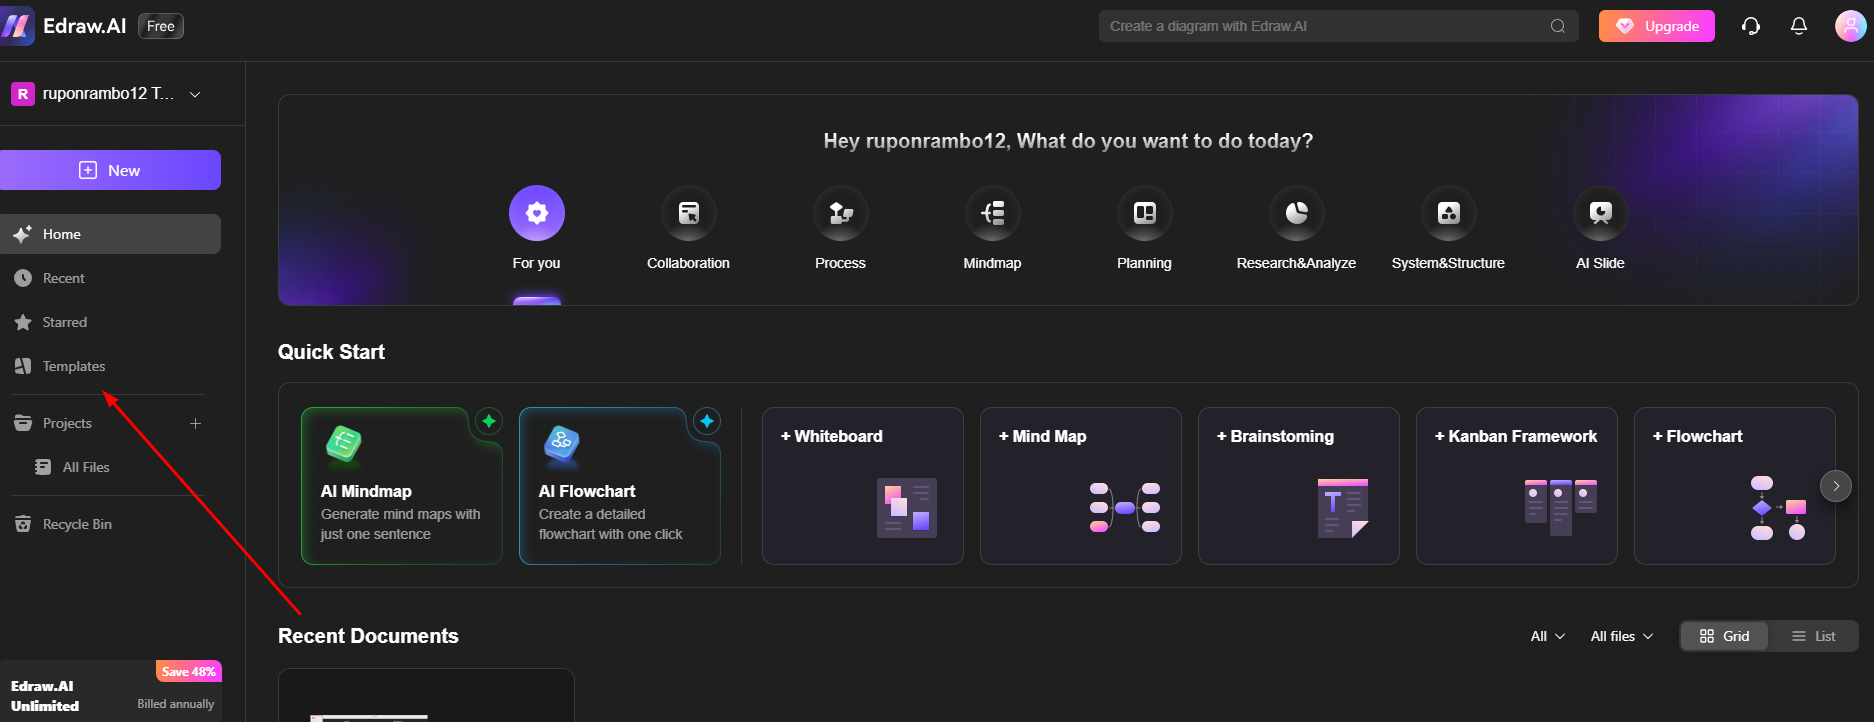The height and width of the screenshot is (722, 1874).
Task: Select the System&Structure category icon
Action: click(x=1449, y=213)
